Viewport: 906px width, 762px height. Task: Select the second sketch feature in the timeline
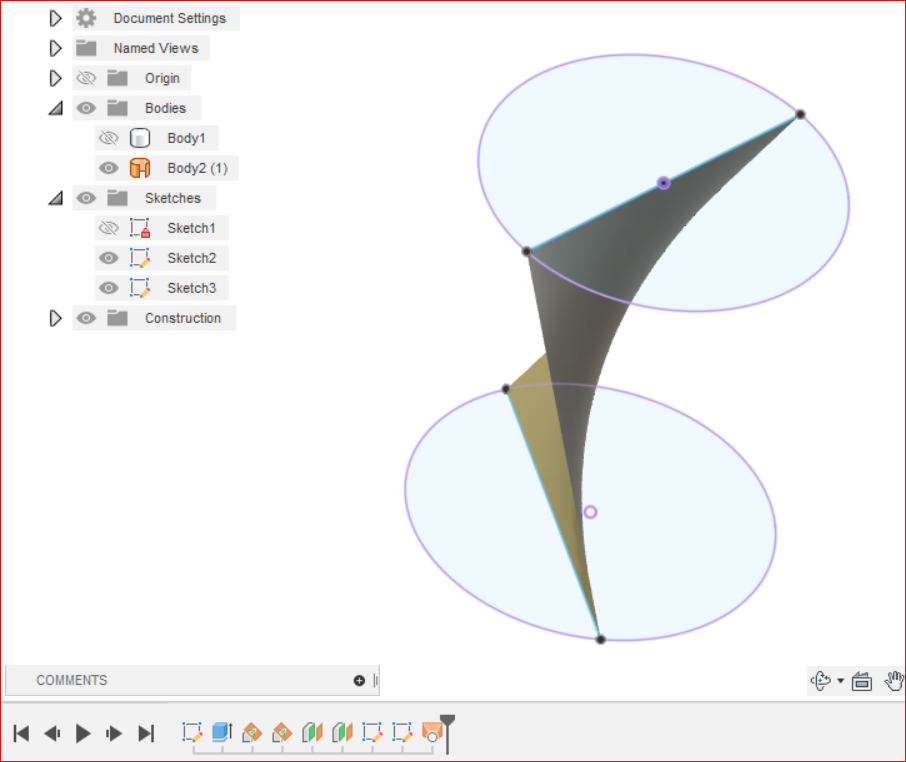pos(372,733)
